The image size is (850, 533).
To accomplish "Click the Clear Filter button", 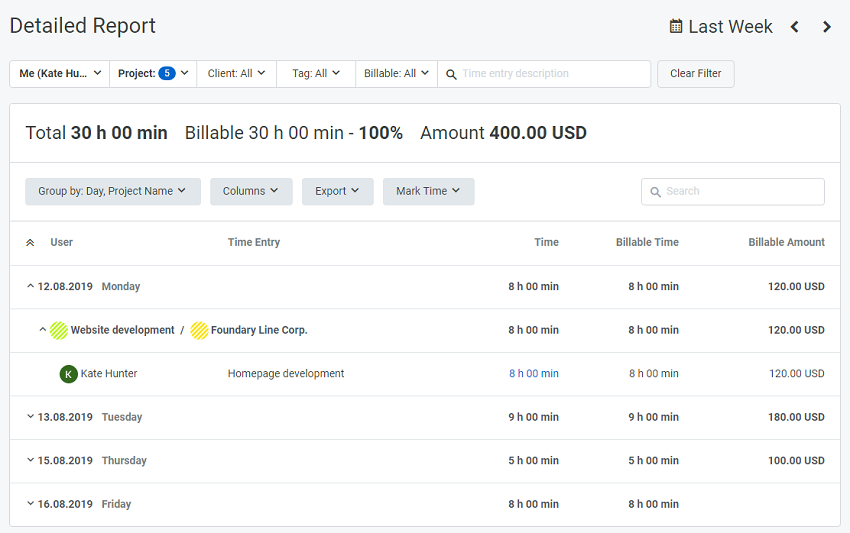I will point(696,74).
